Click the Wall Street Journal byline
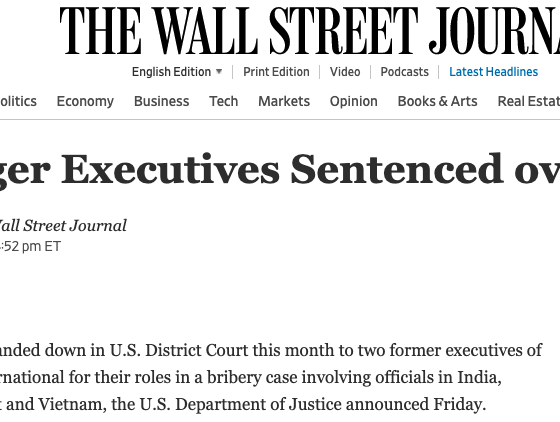The width and height of the screenshot is (560, 422). pos(63,226)
